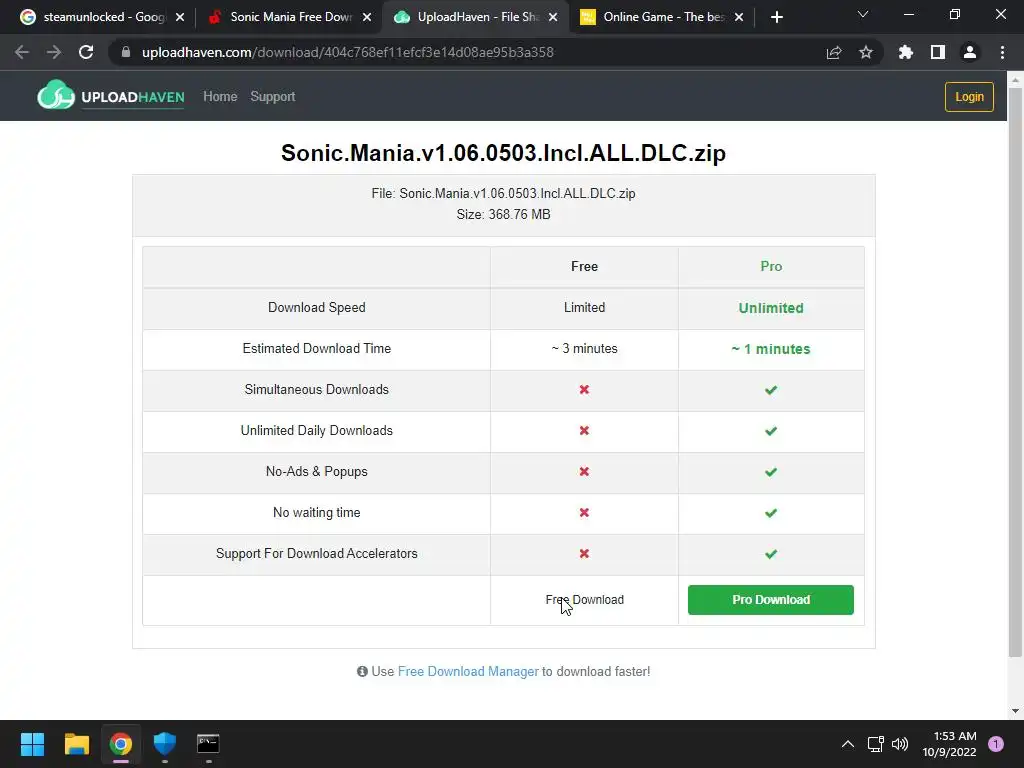Click 'Support For Download Accelerators' row label
The width and height of the screenshot is (1024, 768).
tap(317, 554)
